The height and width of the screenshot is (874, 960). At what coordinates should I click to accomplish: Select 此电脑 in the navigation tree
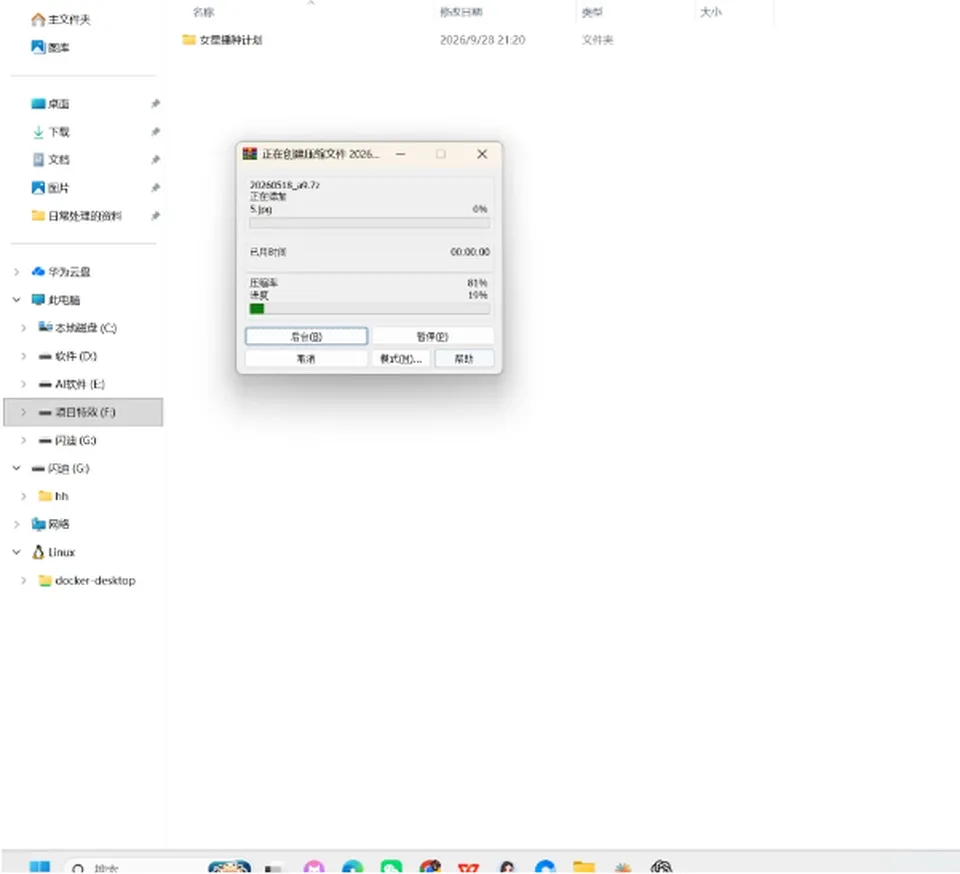tap(56, 300)
